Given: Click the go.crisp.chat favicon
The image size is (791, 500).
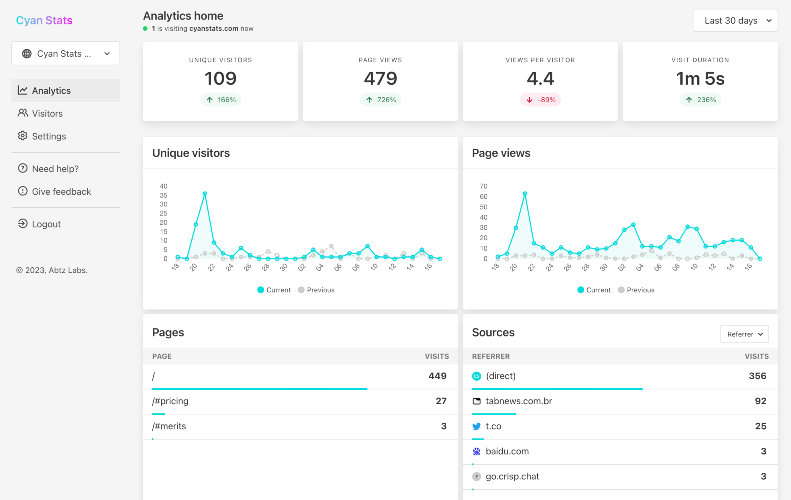Looking at the screenshot, I should [x=476, y=477].
